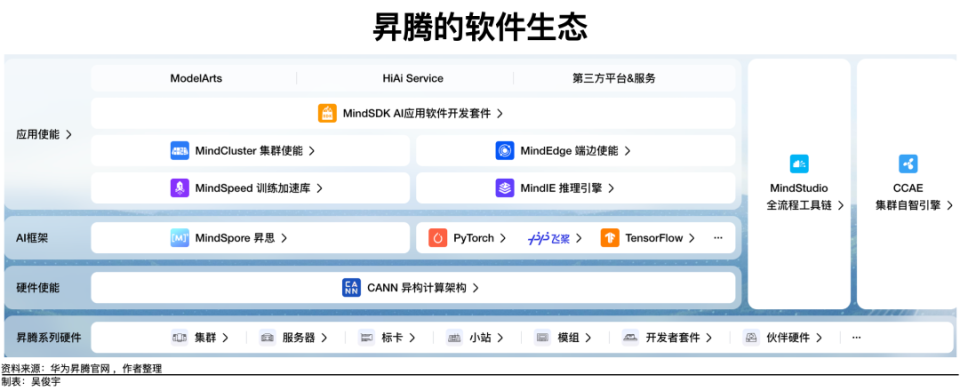960x391 pixels.
Task: Click the 制表：吴俊宇 credit text
Action: 31,382
